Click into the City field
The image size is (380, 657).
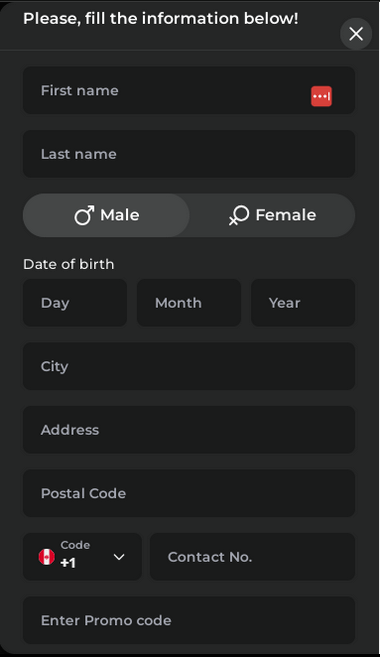tap(189, 366)
